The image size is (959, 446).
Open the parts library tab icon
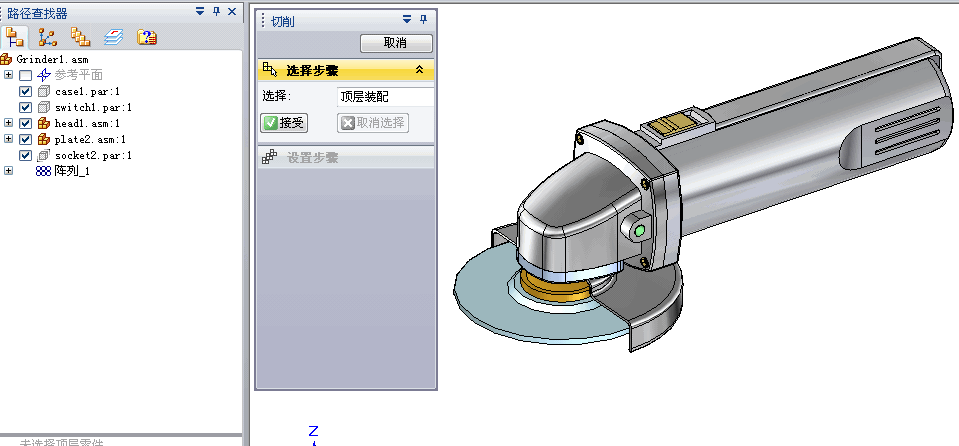(x=80, y=37)
